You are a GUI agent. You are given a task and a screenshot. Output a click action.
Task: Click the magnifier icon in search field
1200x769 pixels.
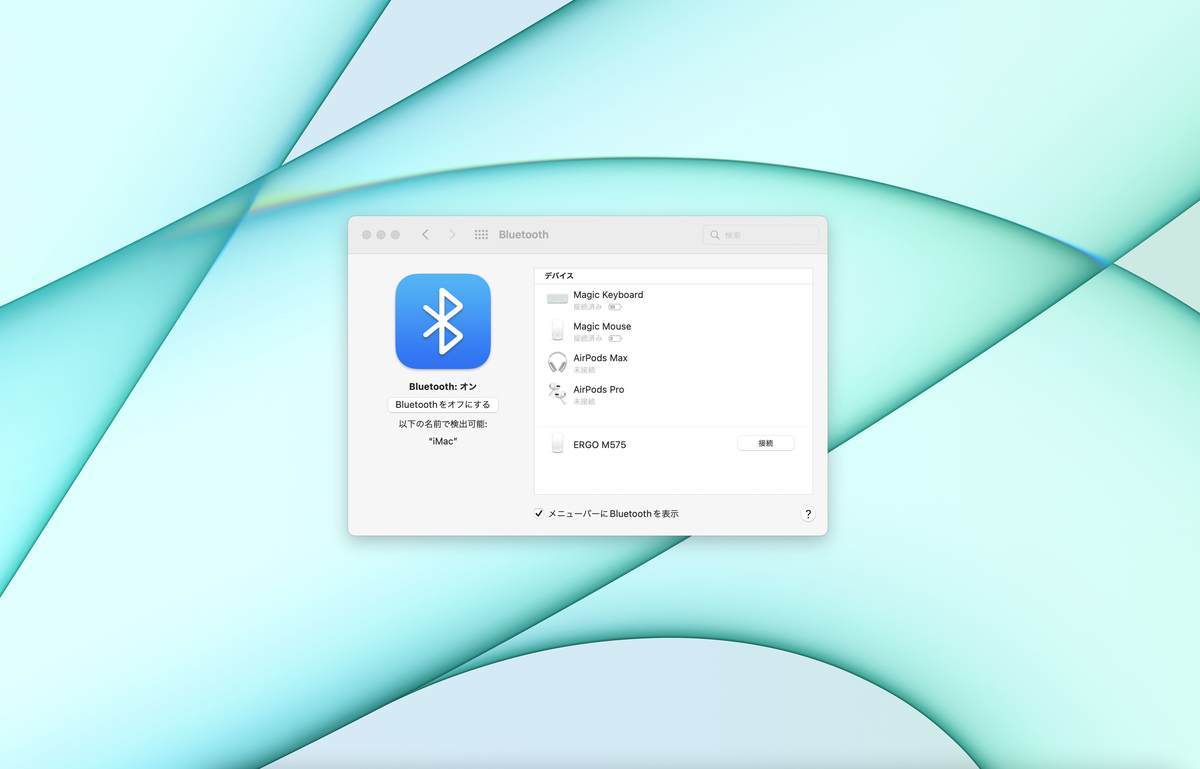pos(715,235)
